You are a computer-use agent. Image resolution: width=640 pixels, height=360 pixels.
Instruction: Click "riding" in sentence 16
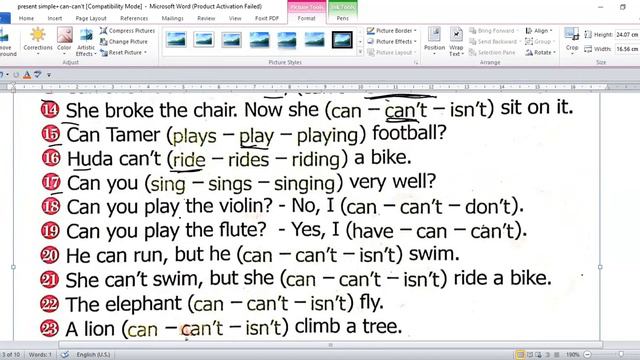316,159
